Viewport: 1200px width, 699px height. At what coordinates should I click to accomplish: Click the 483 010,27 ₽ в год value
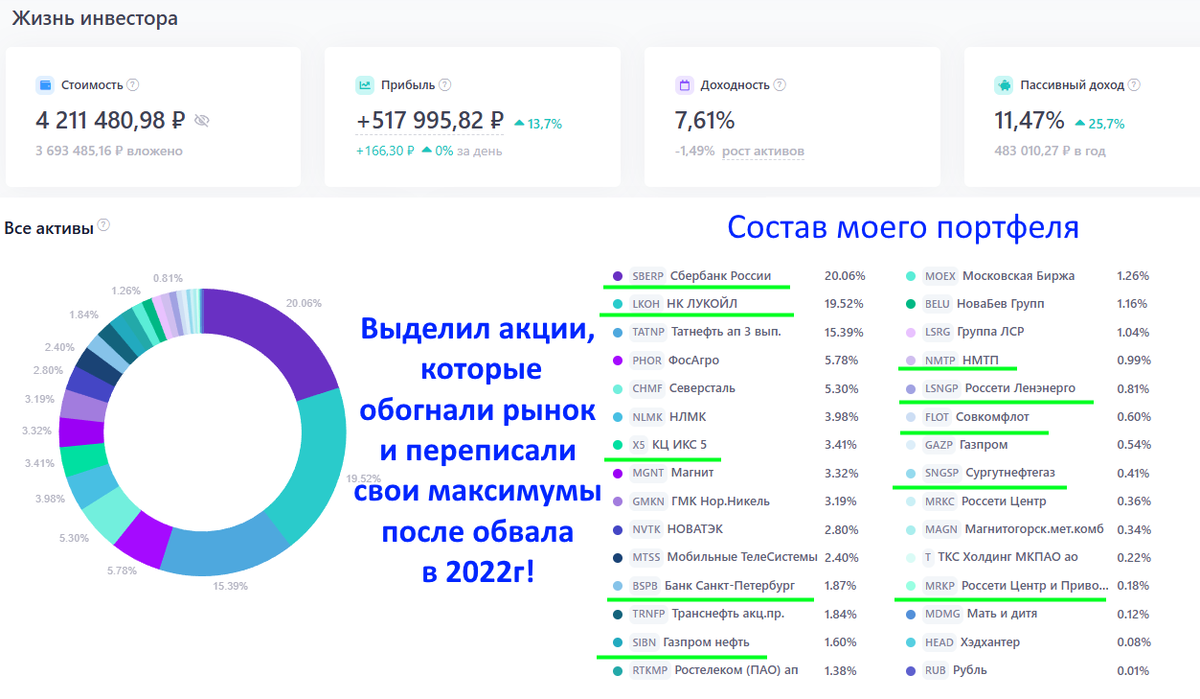pos(1050,151)
